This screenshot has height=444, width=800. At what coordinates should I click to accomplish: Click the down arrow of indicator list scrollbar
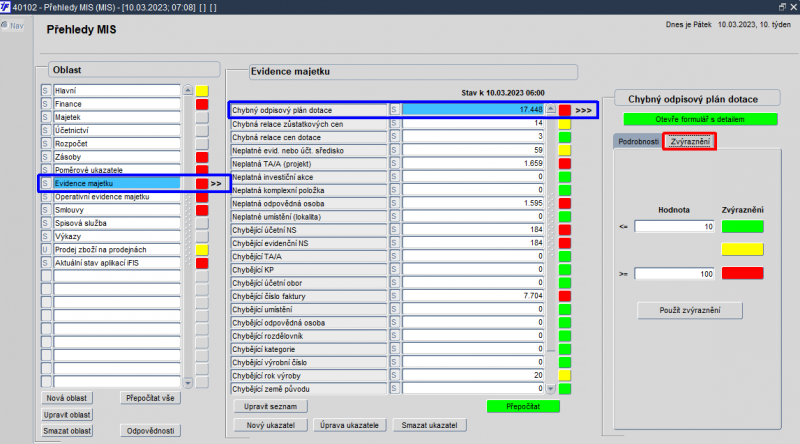pyautogui.click(x=551, y=388)
